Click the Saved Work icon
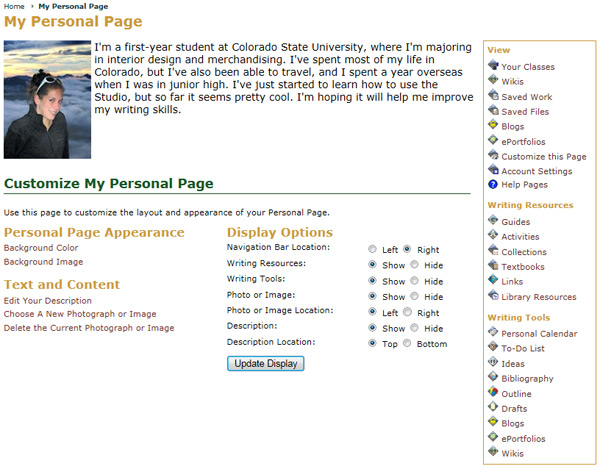Screen dimensions: 600x469 pos(493,95)
